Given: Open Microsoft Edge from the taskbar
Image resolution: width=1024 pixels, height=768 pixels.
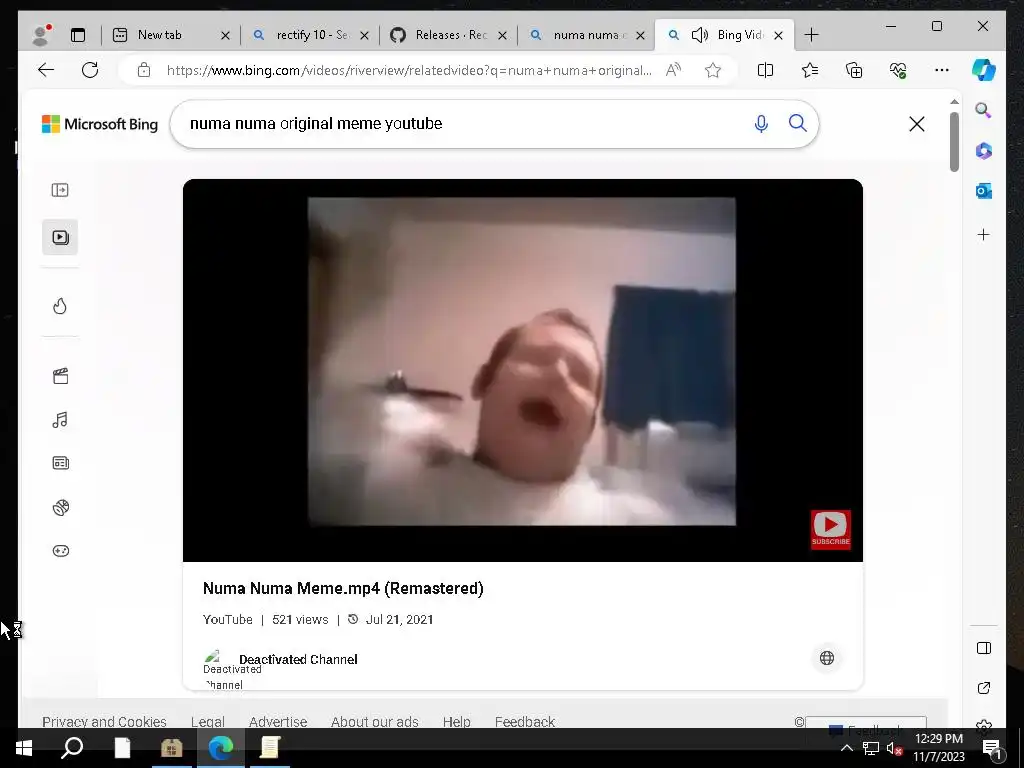Looking at the screenshot, I should (221, 747).
